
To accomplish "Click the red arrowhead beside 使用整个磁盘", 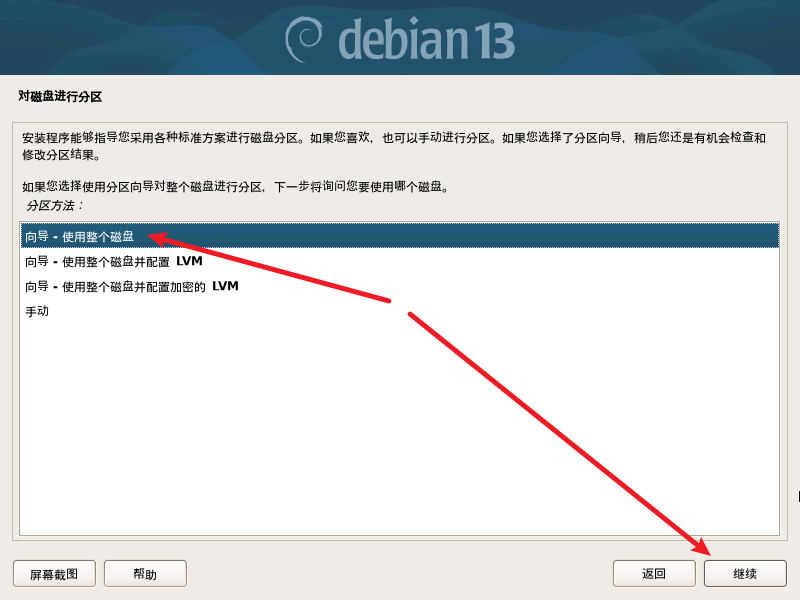I will [x=159, y=239].
